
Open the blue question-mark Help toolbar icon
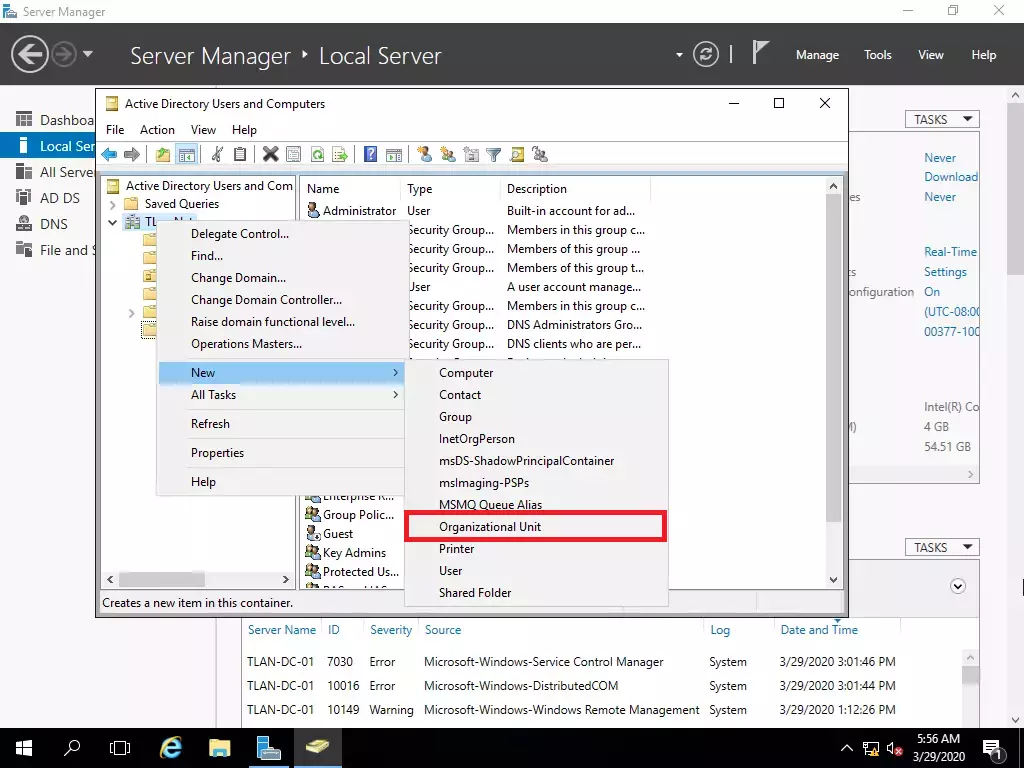[370, 155]
